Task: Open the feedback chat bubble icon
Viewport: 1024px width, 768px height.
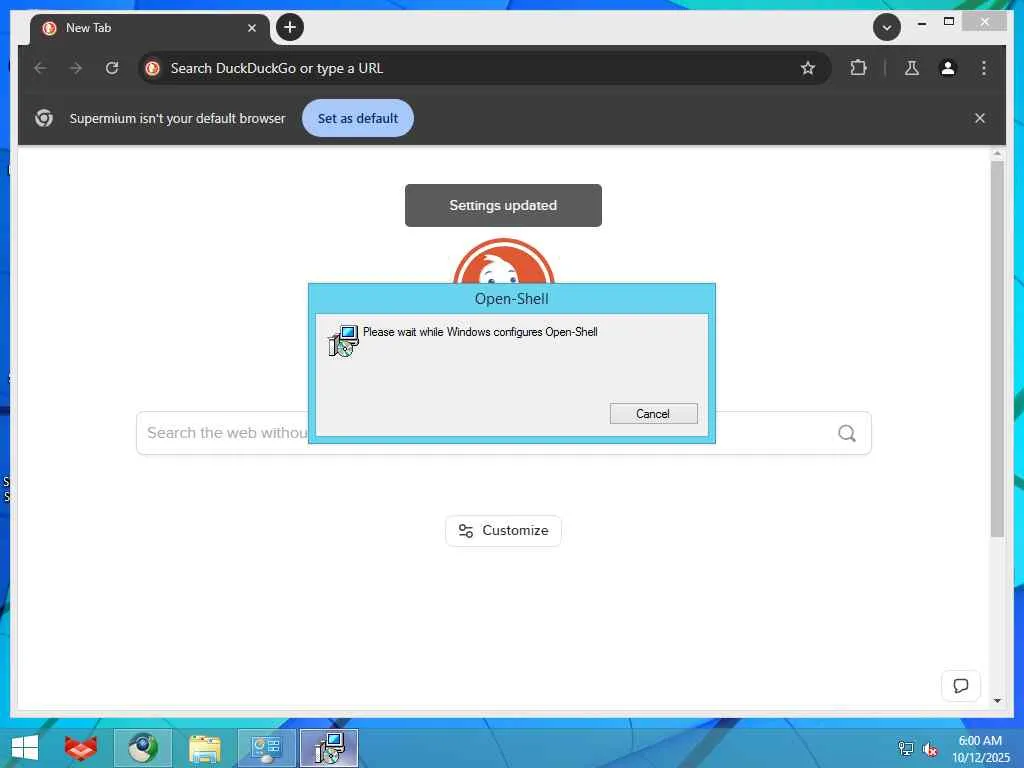Action: tap(961, 686)
